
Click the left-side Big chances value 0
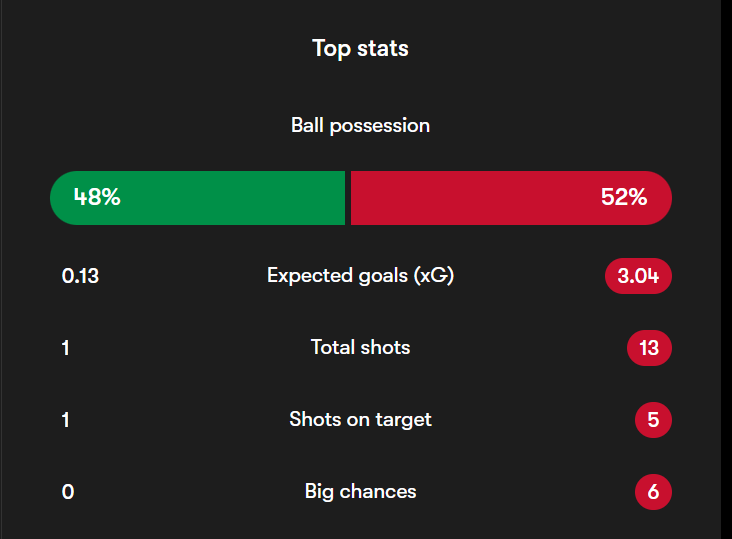point(67,492)
